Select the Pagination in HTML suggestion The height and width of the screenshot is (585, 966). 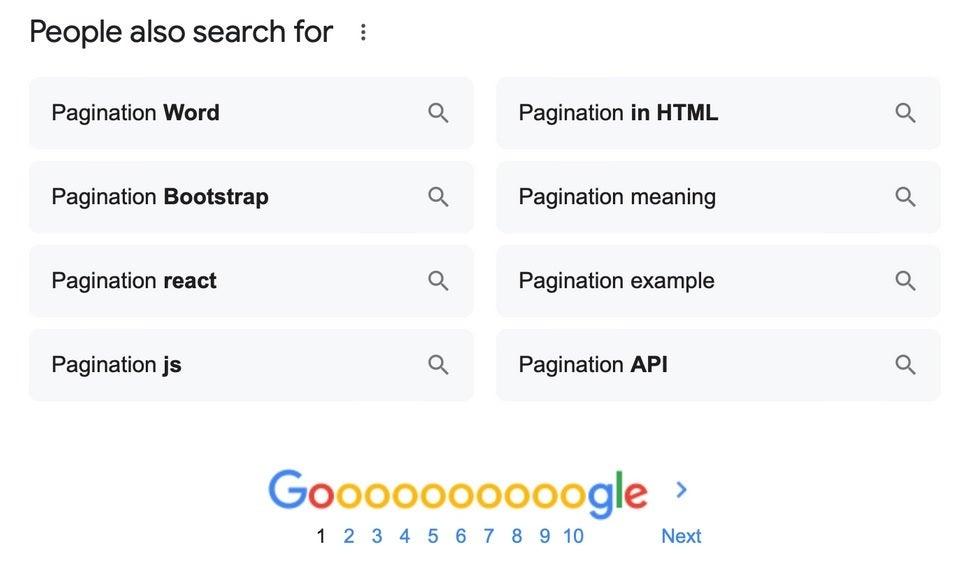pos(618,113)
